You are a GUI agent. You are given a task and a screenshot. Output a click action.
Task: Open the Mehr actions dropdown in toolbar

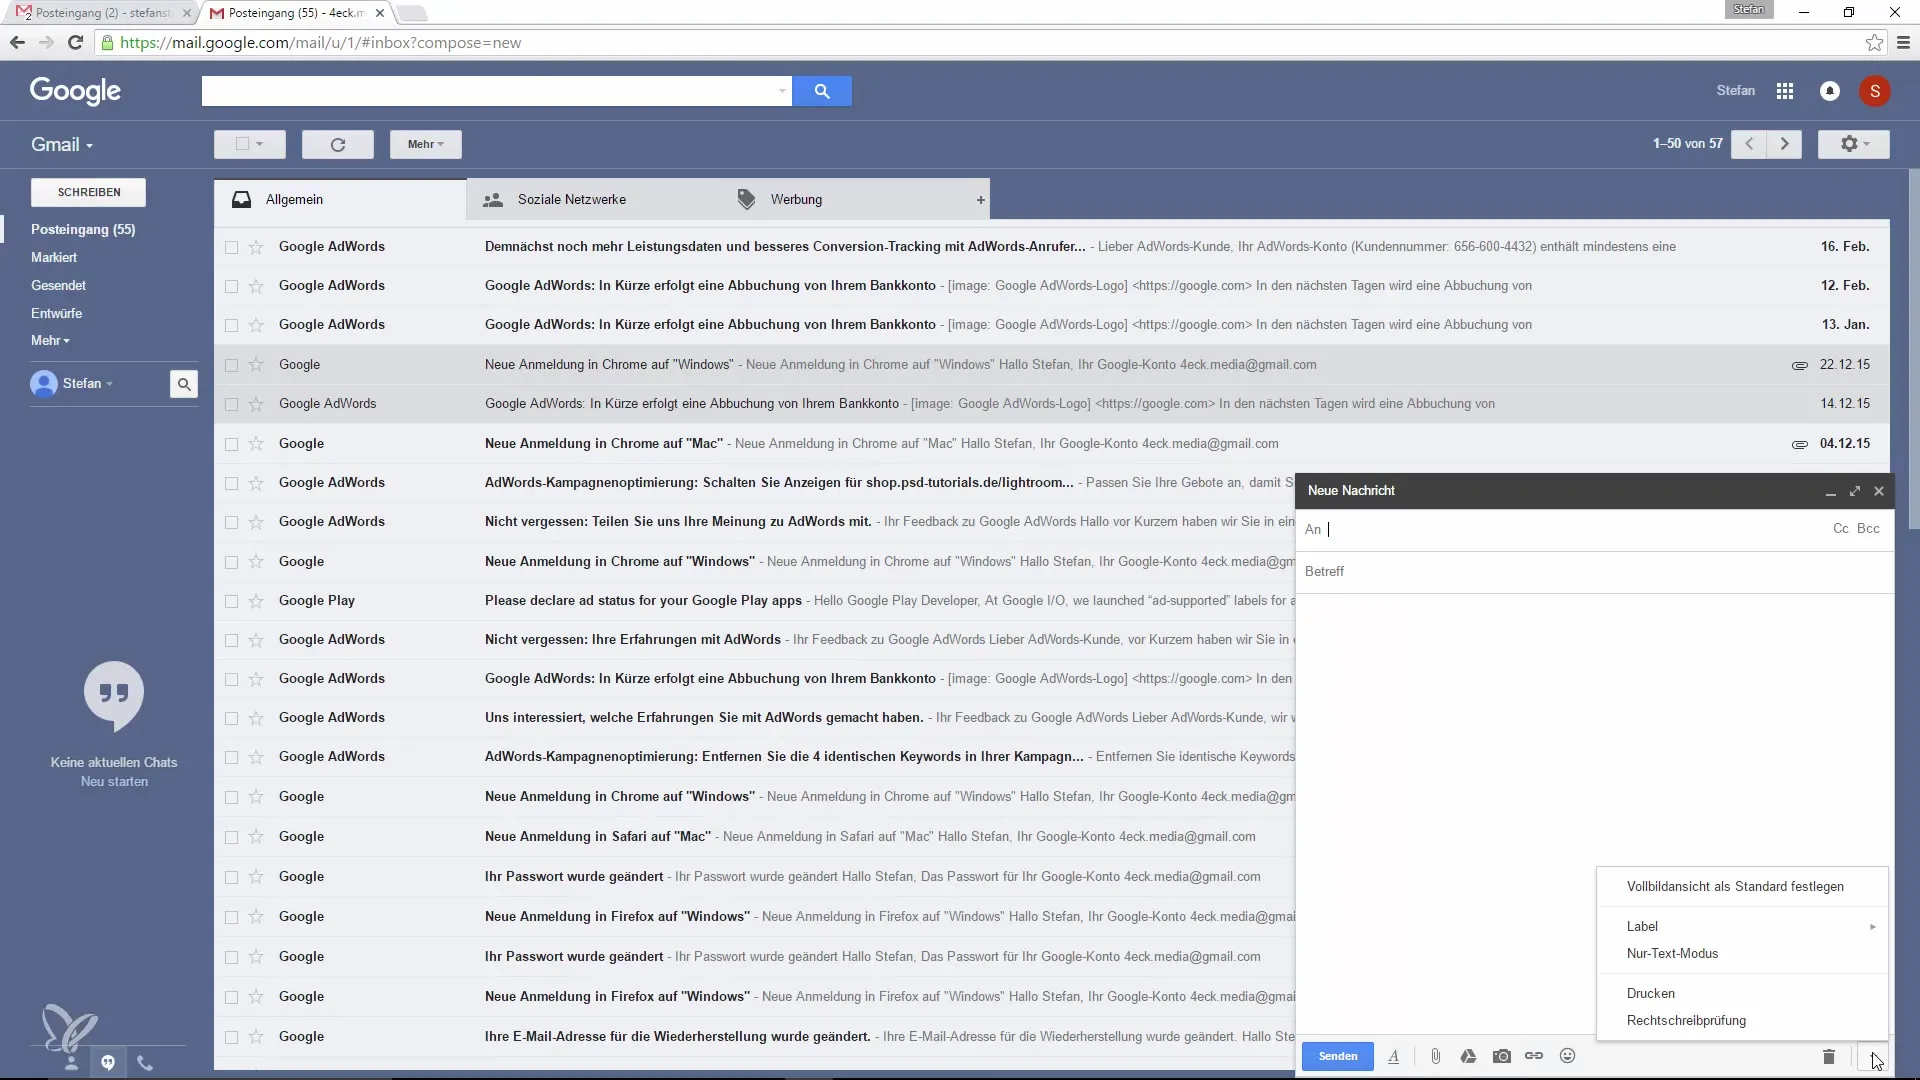coord(426,144)
